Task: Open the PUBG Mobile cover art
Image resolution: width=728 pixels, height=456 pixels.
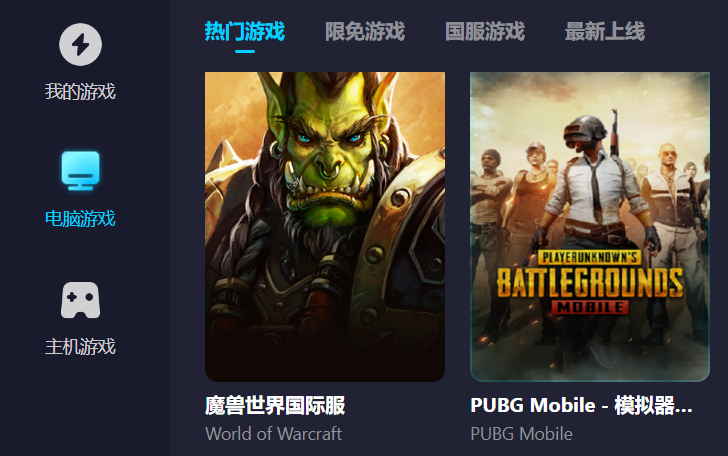Action: pos(590,227)
